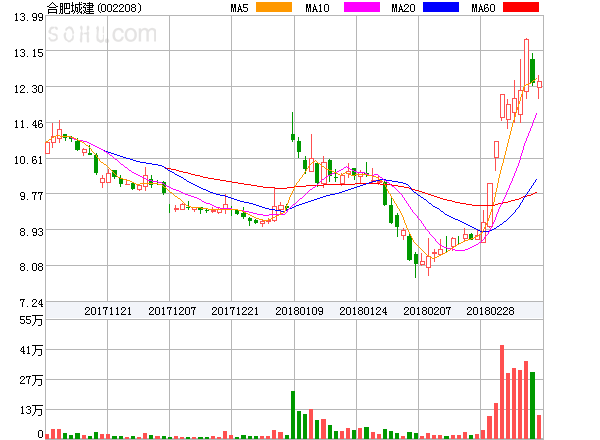Click the 55万 volume axis label
Image resolution: width=600 pixels, height=440 pixels.
click(x=31, y=320)
